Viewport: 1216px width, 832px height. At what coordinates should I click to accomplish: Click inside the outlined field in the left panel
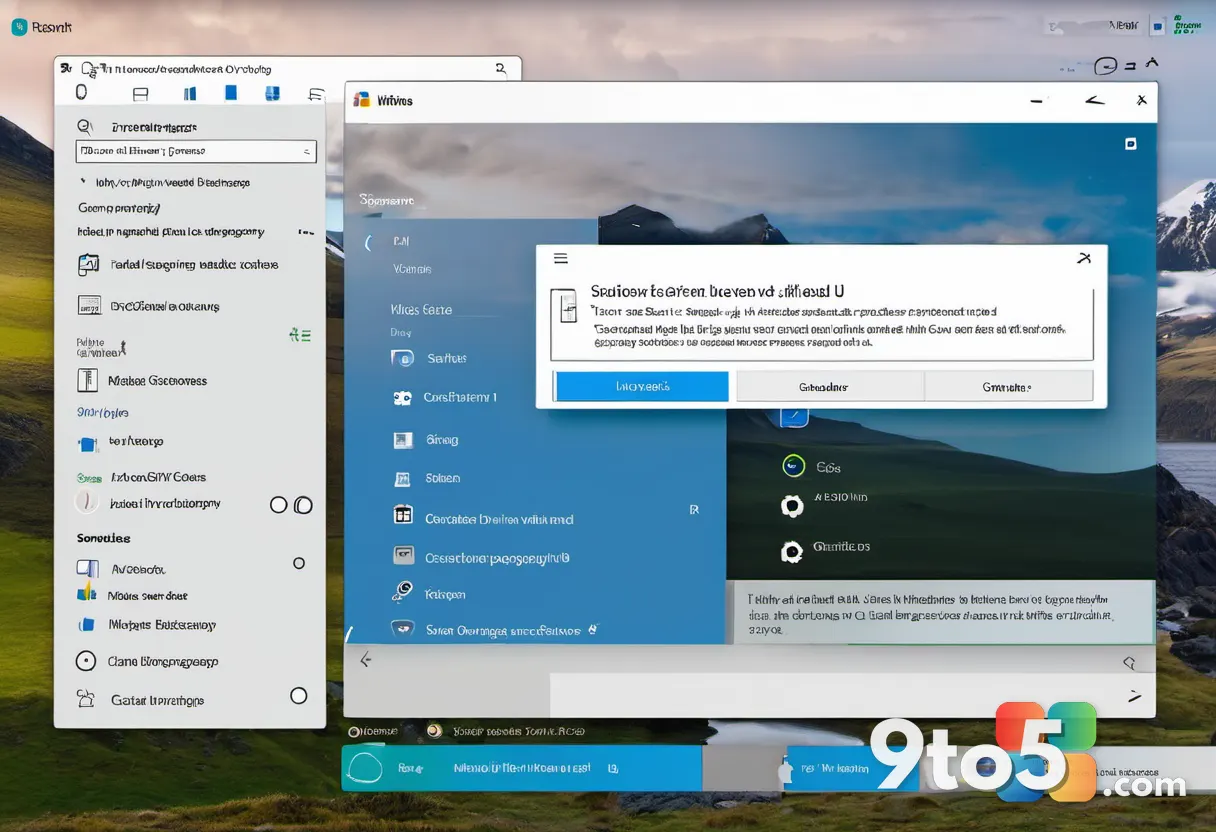coord(196,152)
